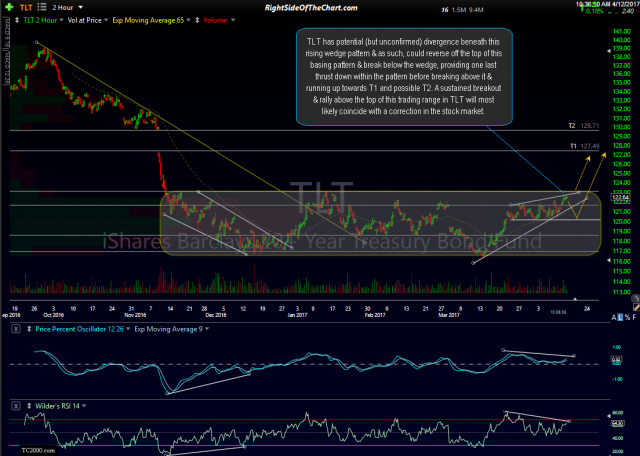Click the move handle beside Wilder's RSI

click(29, 406)
